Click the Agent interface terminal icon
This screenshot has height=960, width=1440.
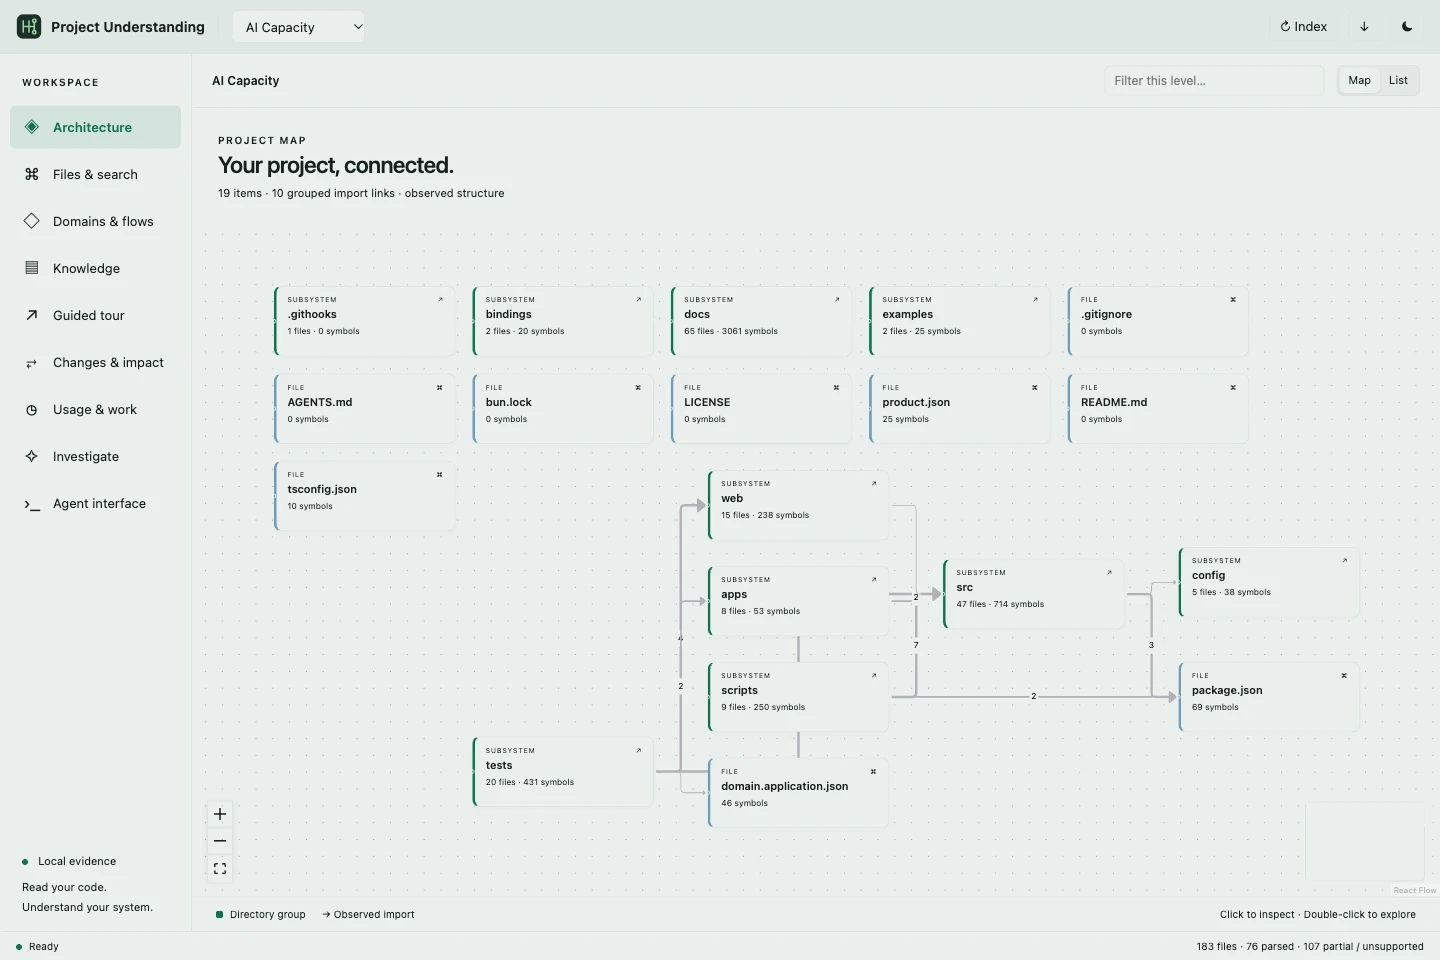point(32,504)
